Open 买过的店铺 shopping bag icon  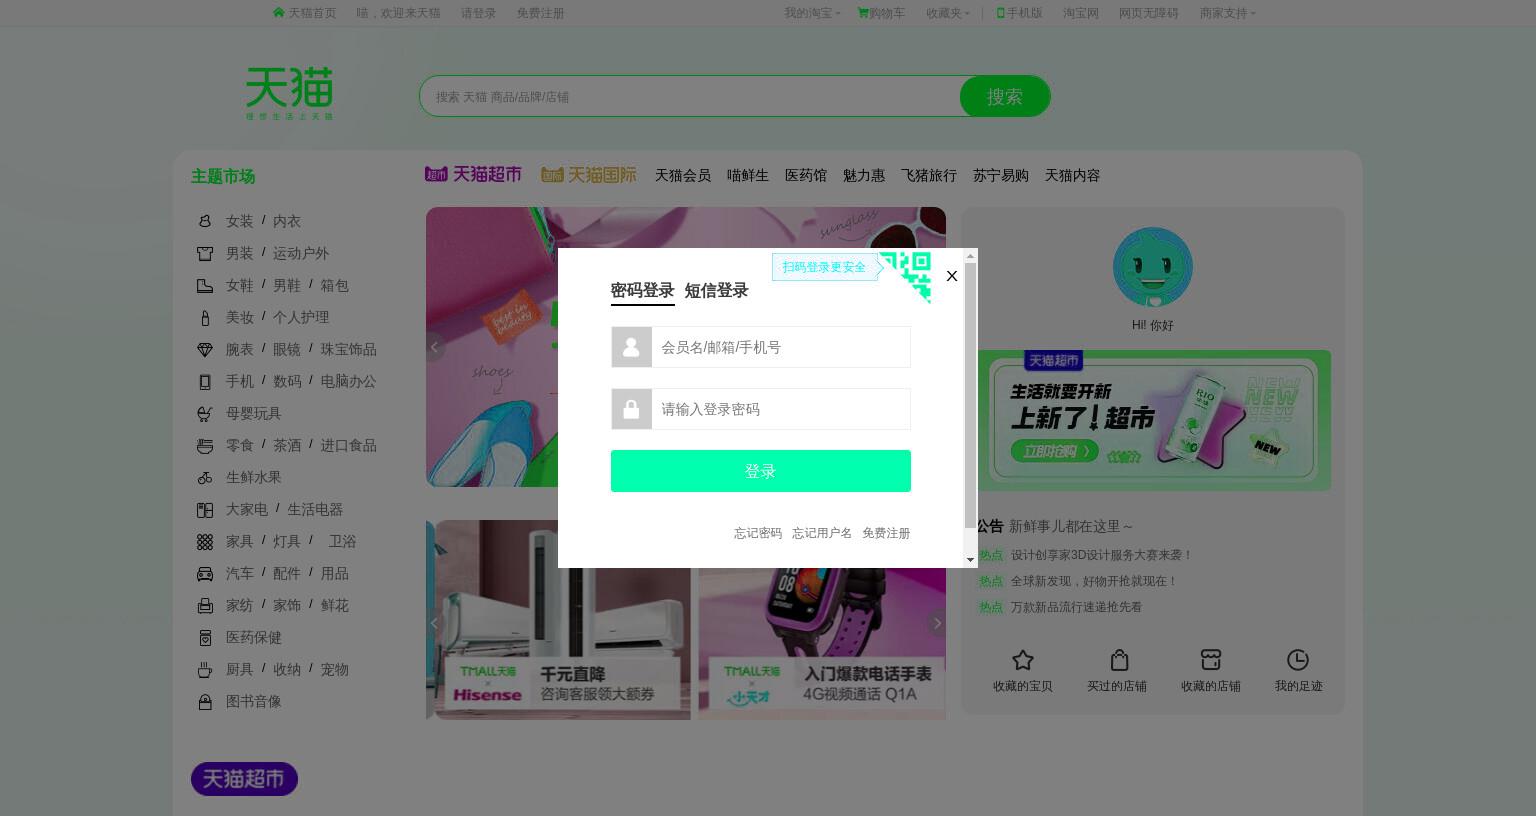[x=1119, y=660]
